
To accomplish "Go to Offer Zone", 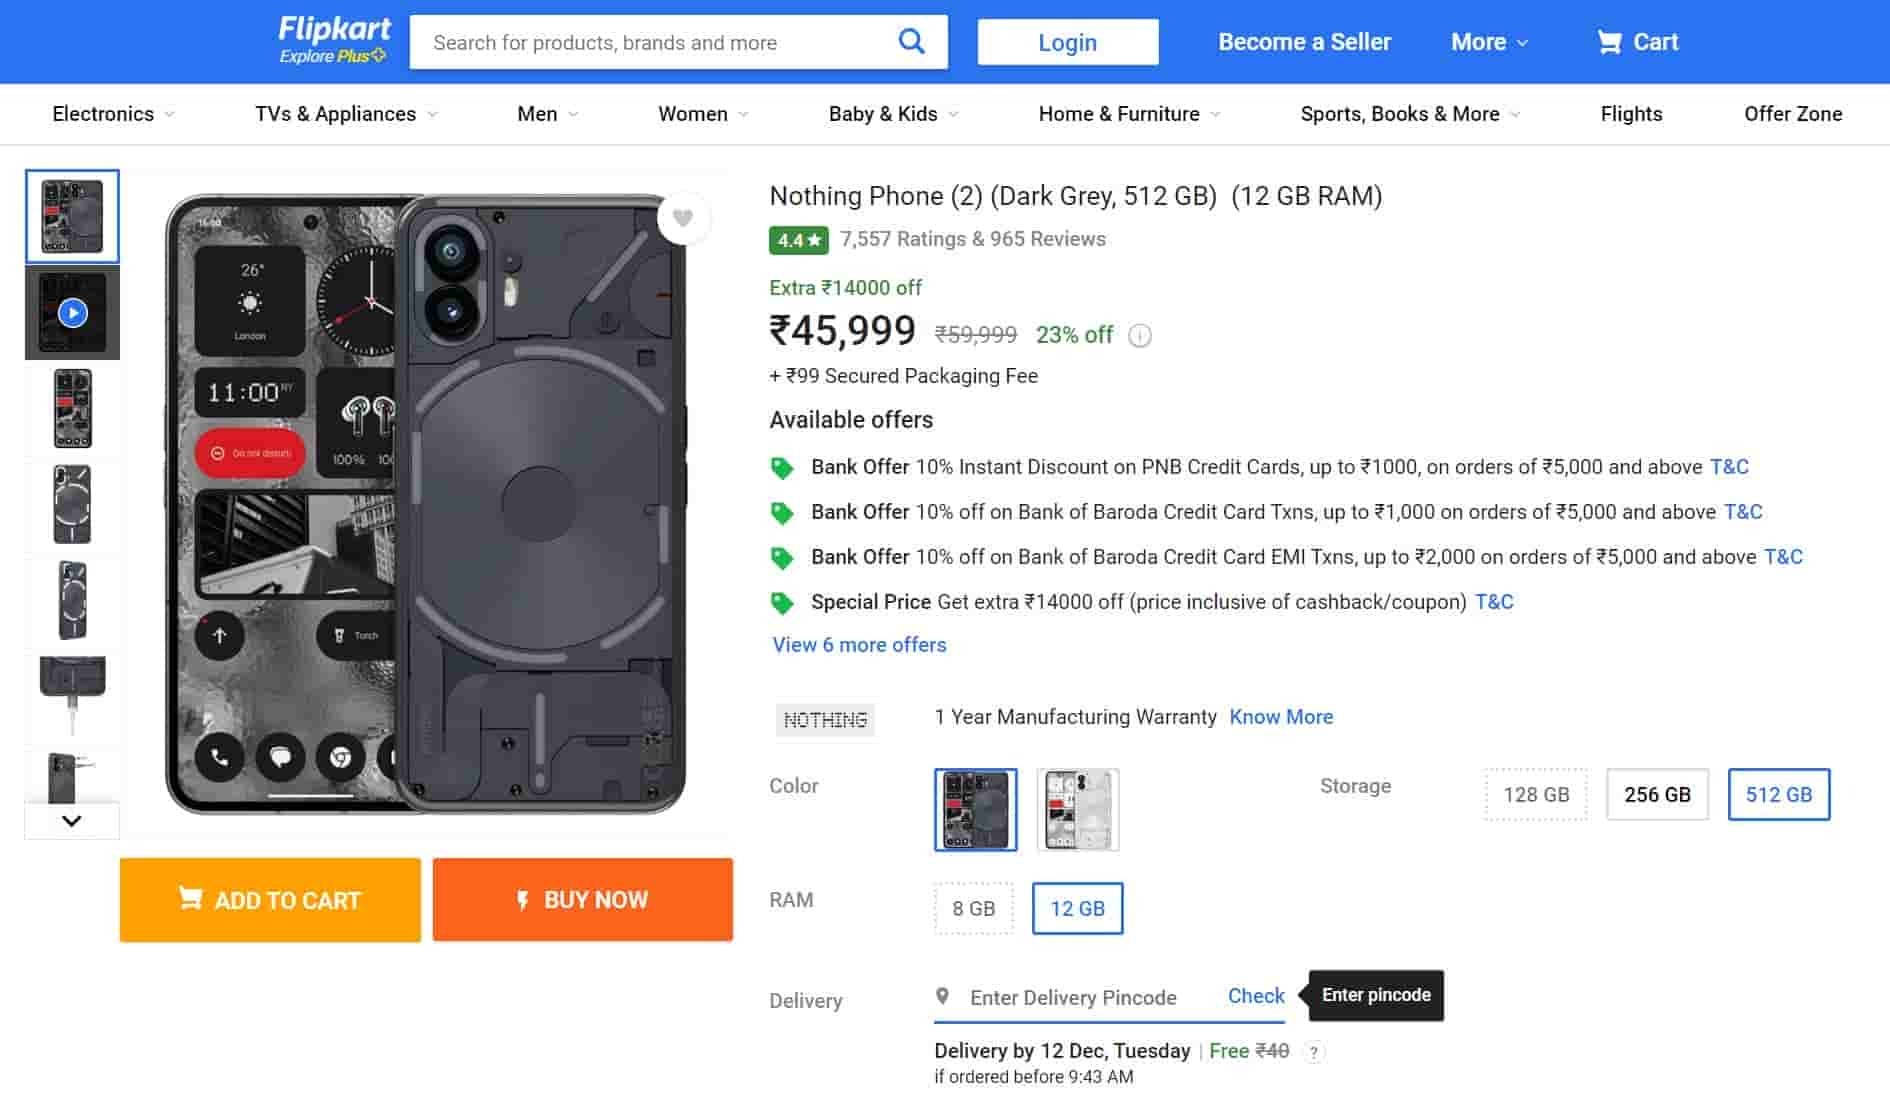I will tap(1792, 114).
